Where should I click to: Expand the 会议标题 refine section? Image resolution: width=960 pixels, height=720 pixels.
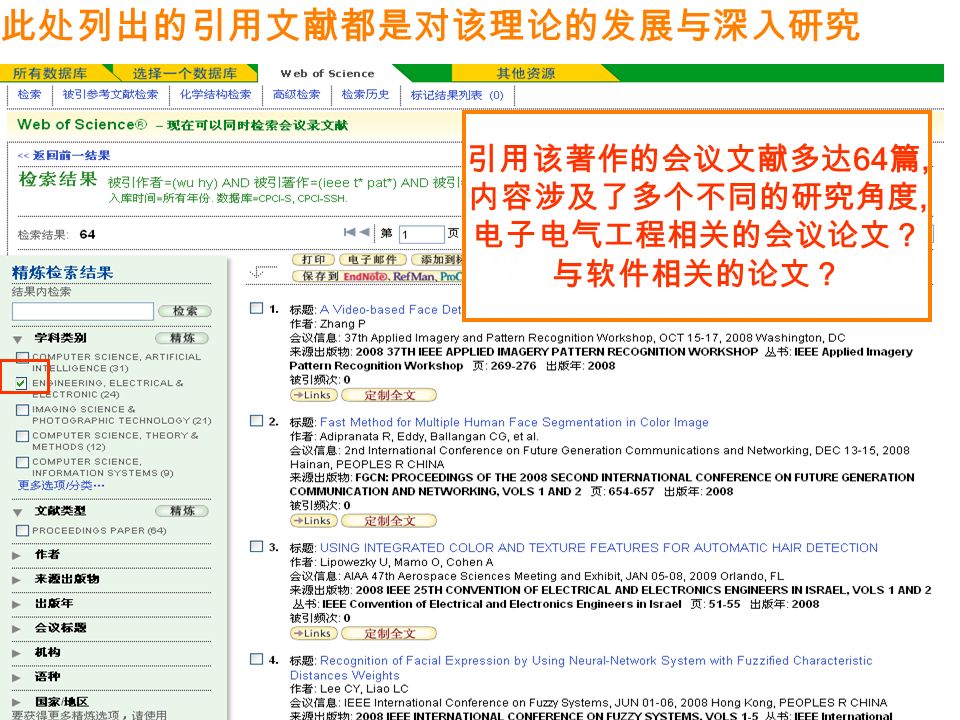[17, 629]
